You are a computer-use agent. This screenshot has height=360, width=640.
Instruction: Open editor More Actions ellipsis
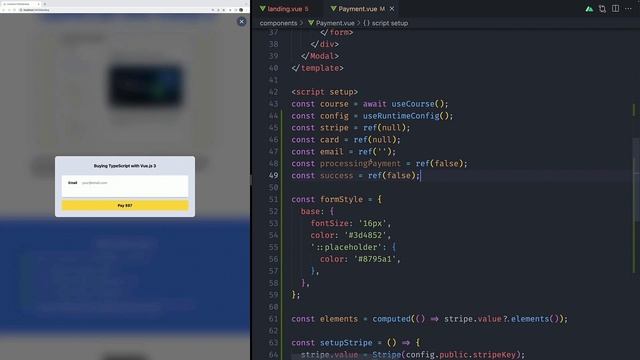628,9
